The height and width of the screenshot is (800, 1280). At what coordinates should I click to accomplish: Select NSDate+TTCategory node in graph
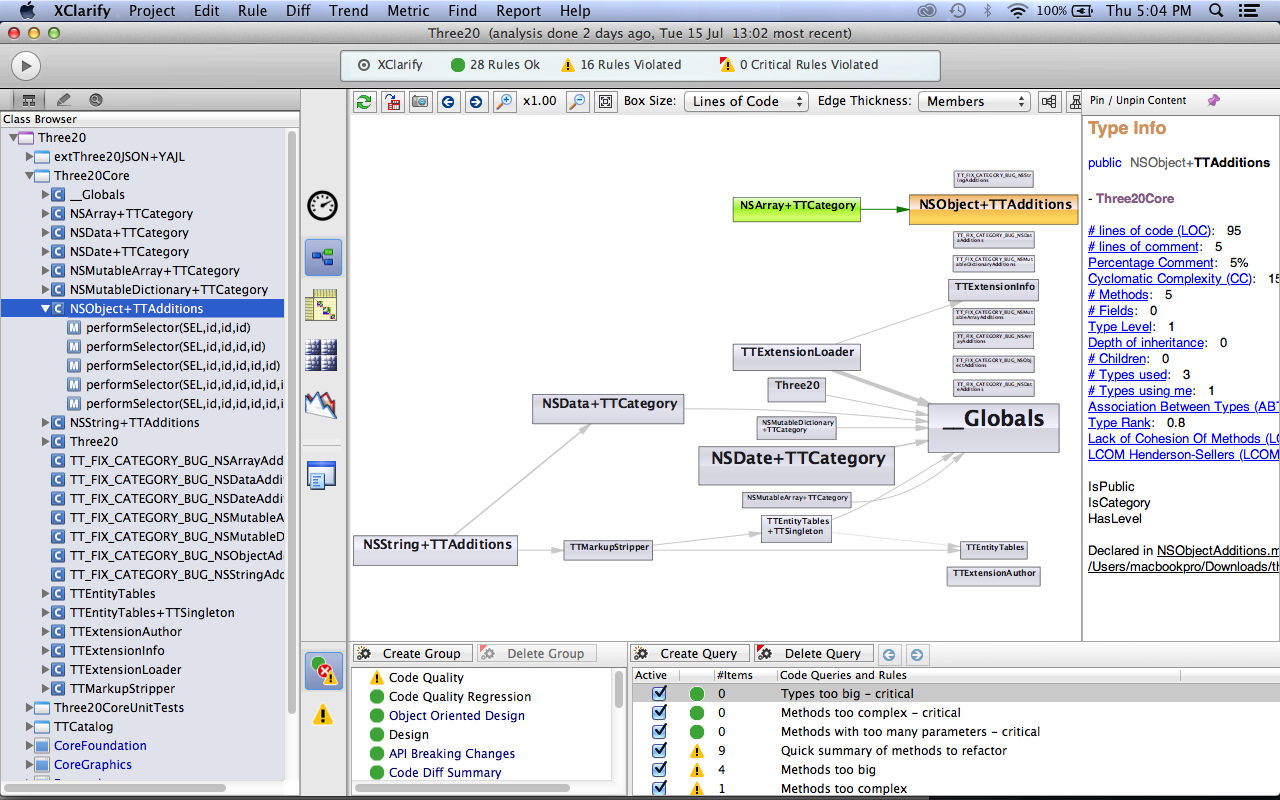click(x=797, y=466)
